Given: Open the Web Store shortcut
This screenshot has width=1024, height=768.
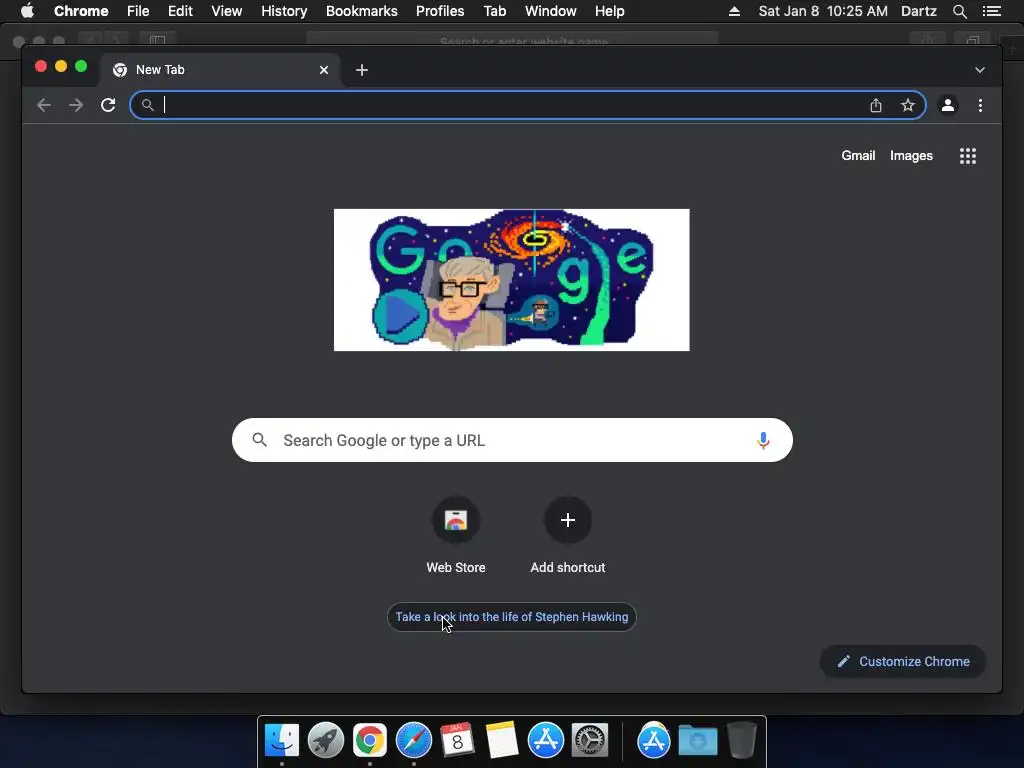Looking at the screenshot, I should (x=456, y=536).
